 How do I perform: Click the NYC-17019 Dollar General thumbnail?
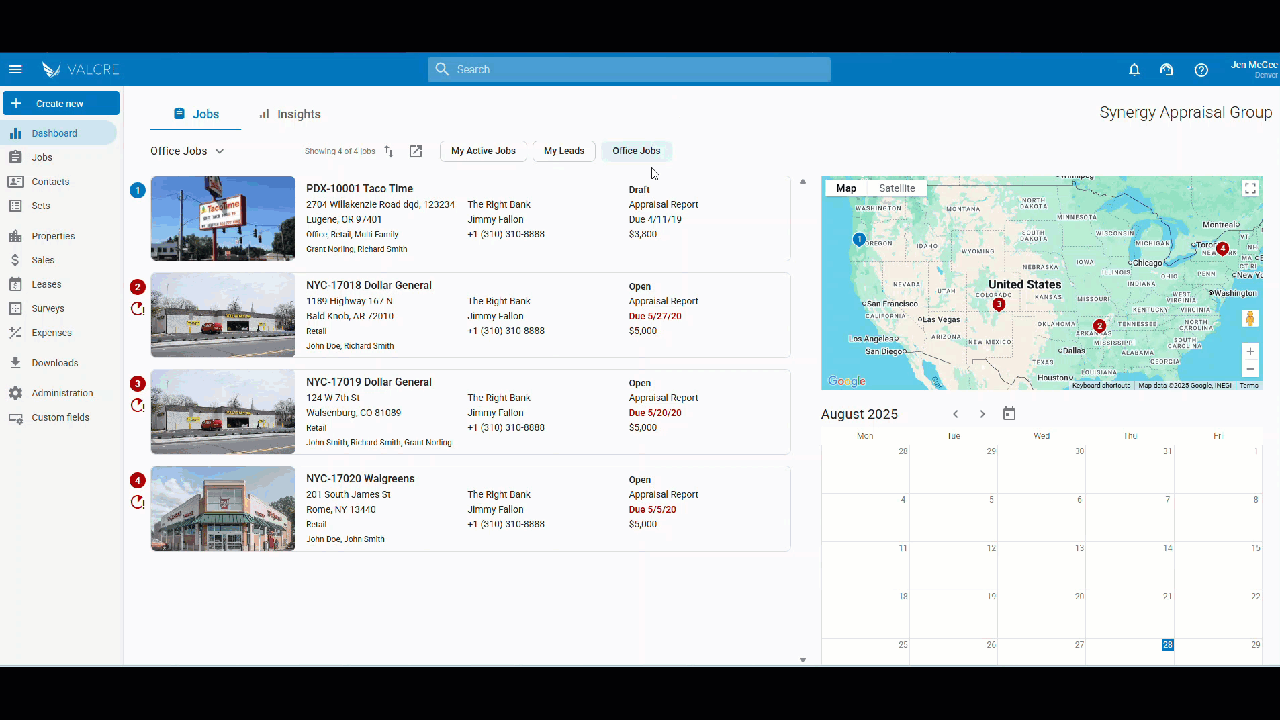[223, 412]
